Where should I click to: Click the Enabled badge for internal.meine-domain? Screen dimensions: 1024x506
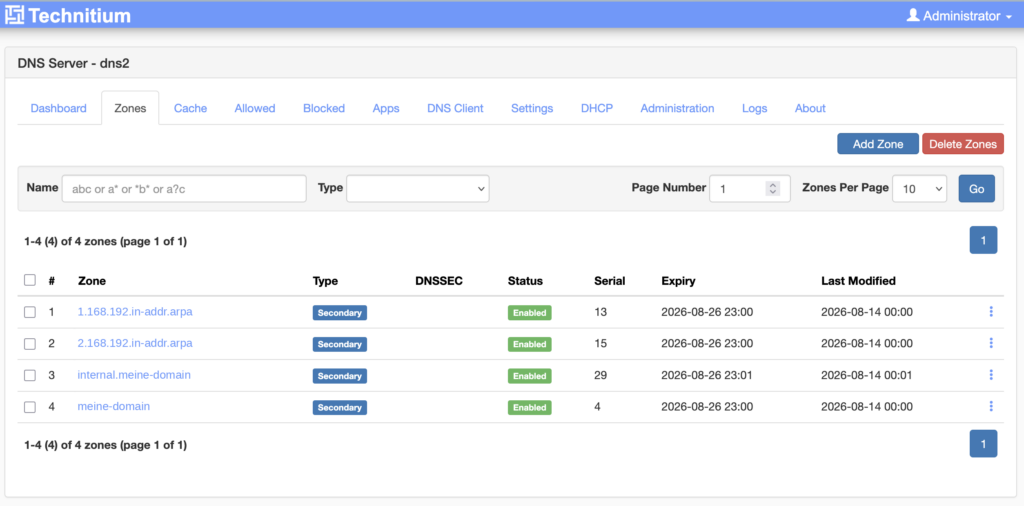click(530, 376)
